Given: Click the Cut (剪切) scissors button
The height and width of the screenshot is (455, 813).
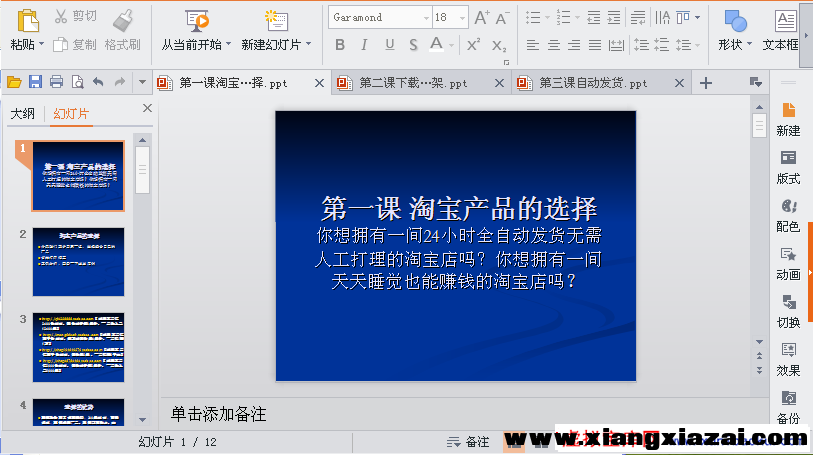Looking at the screenshot, I should tap(75, 17).
